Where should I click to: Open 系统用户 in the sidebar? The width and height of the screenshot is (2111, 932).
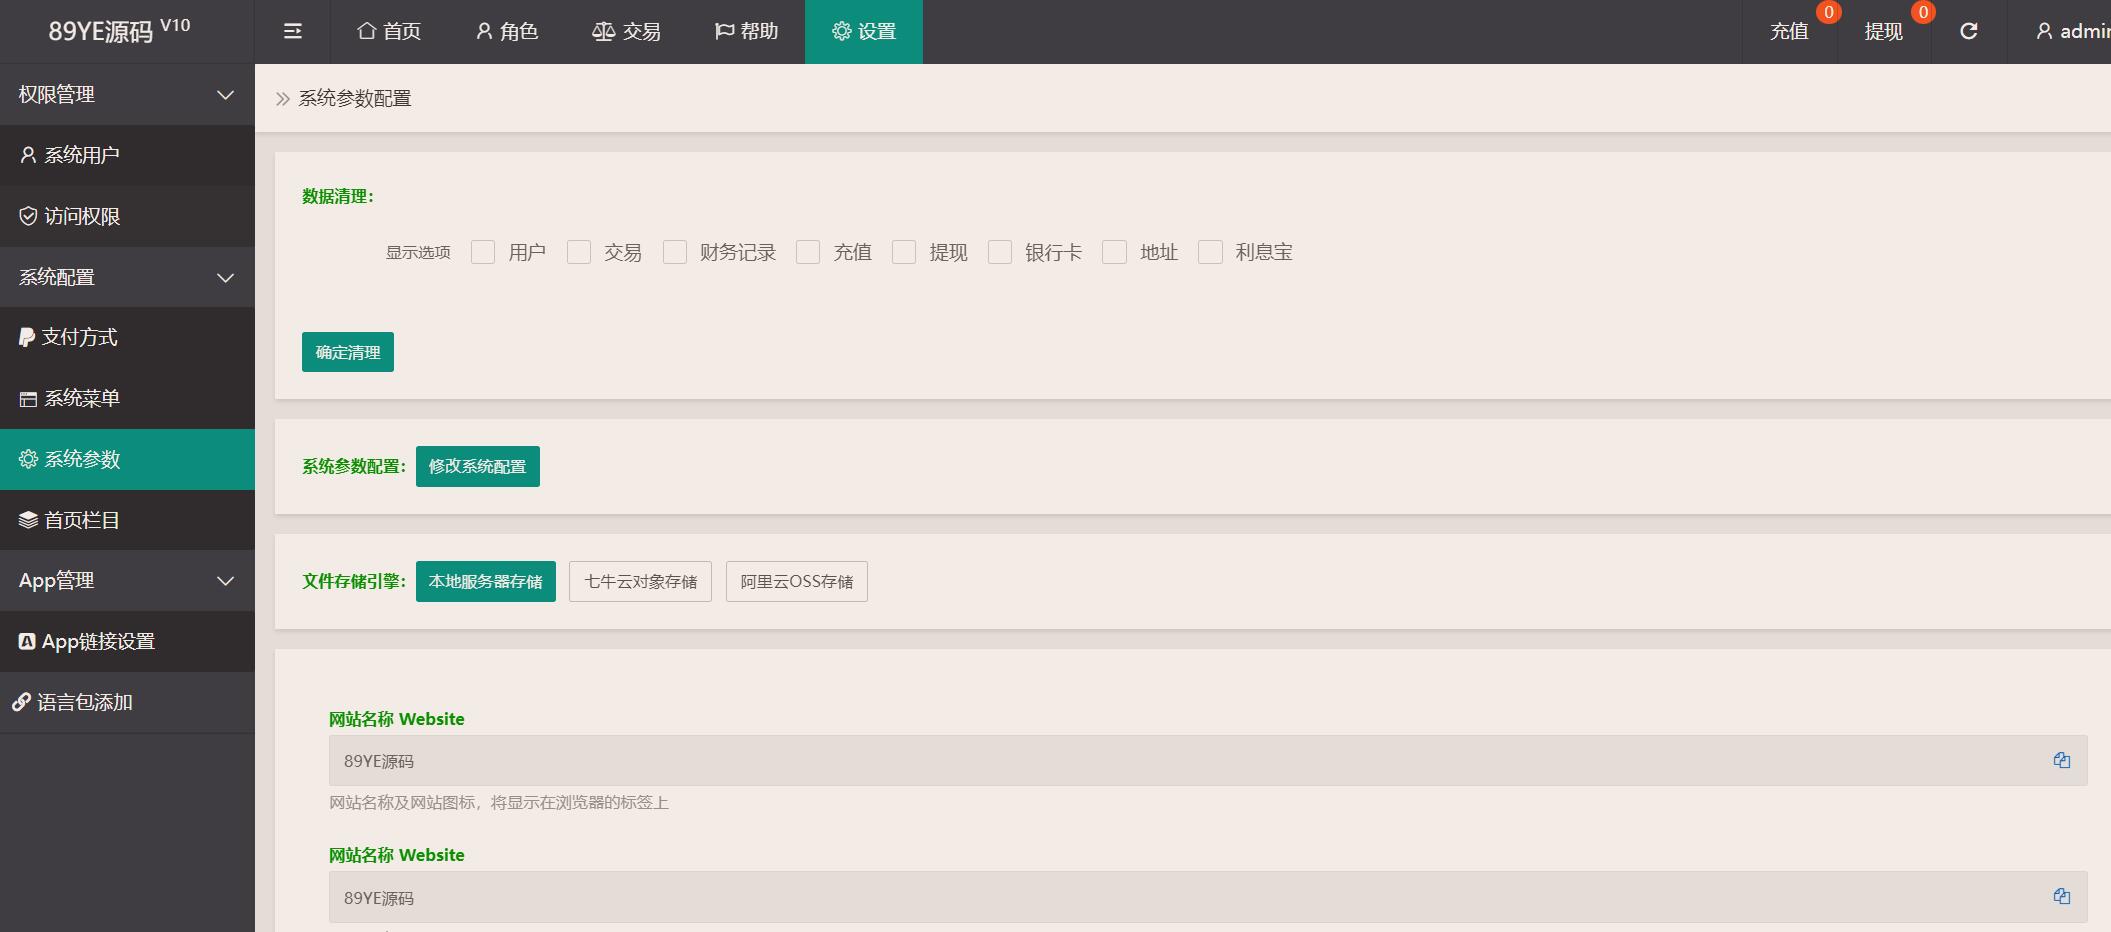[x=127, y=155]
